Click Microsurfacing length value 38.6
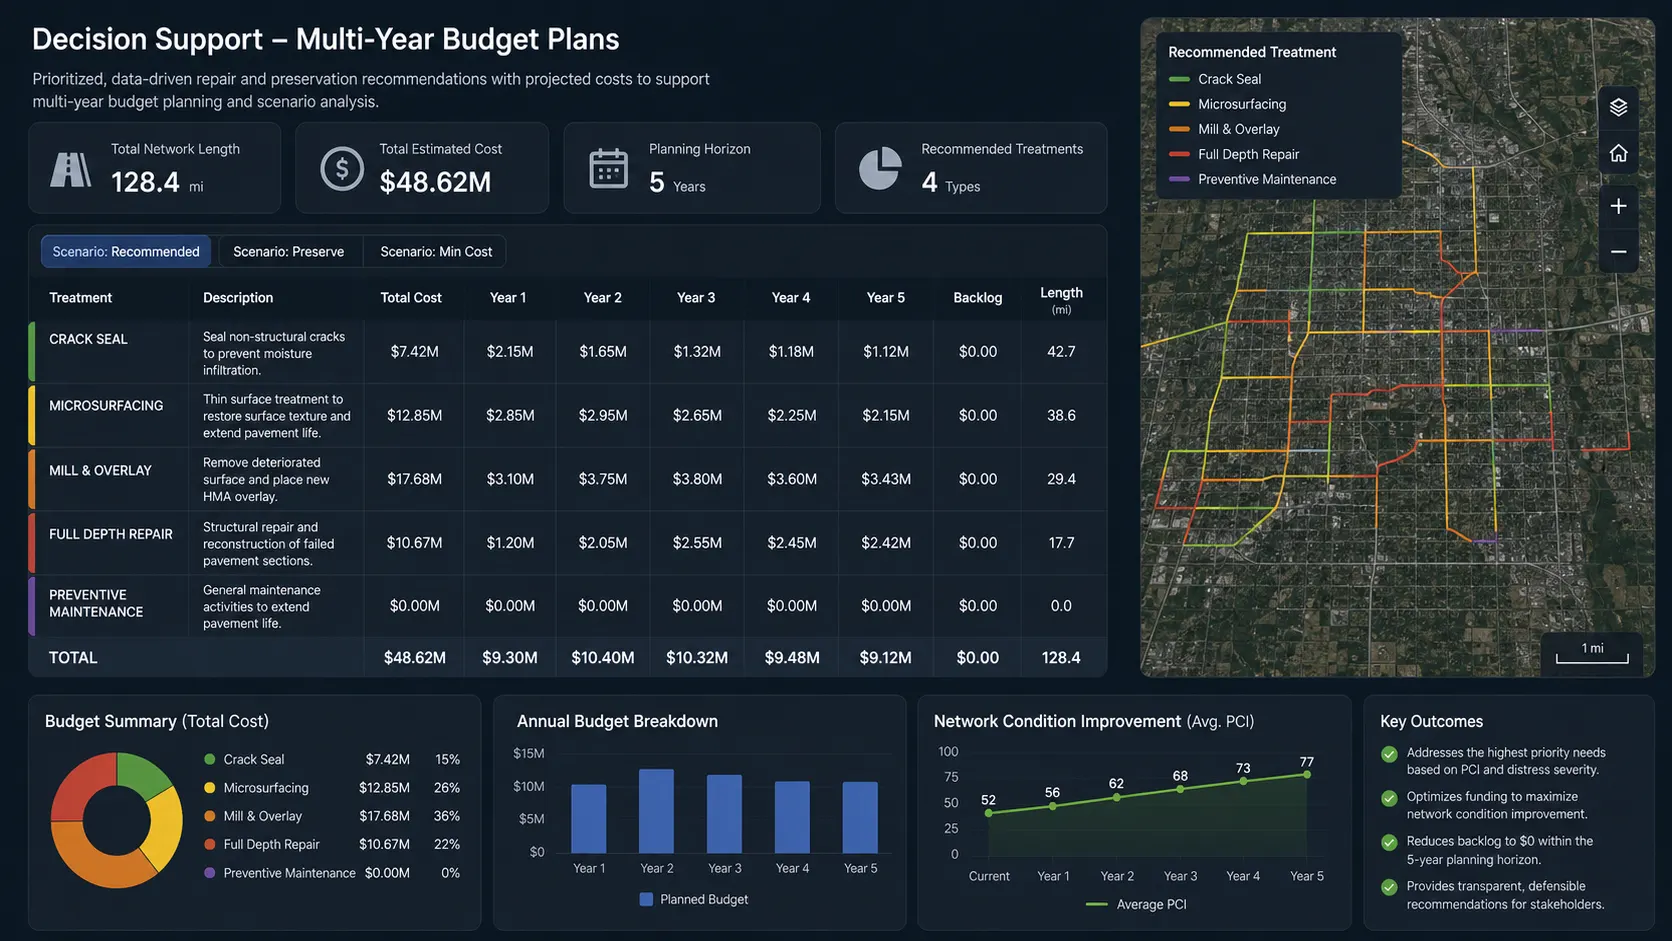The image size is (1672, 941). point(1061,415)
